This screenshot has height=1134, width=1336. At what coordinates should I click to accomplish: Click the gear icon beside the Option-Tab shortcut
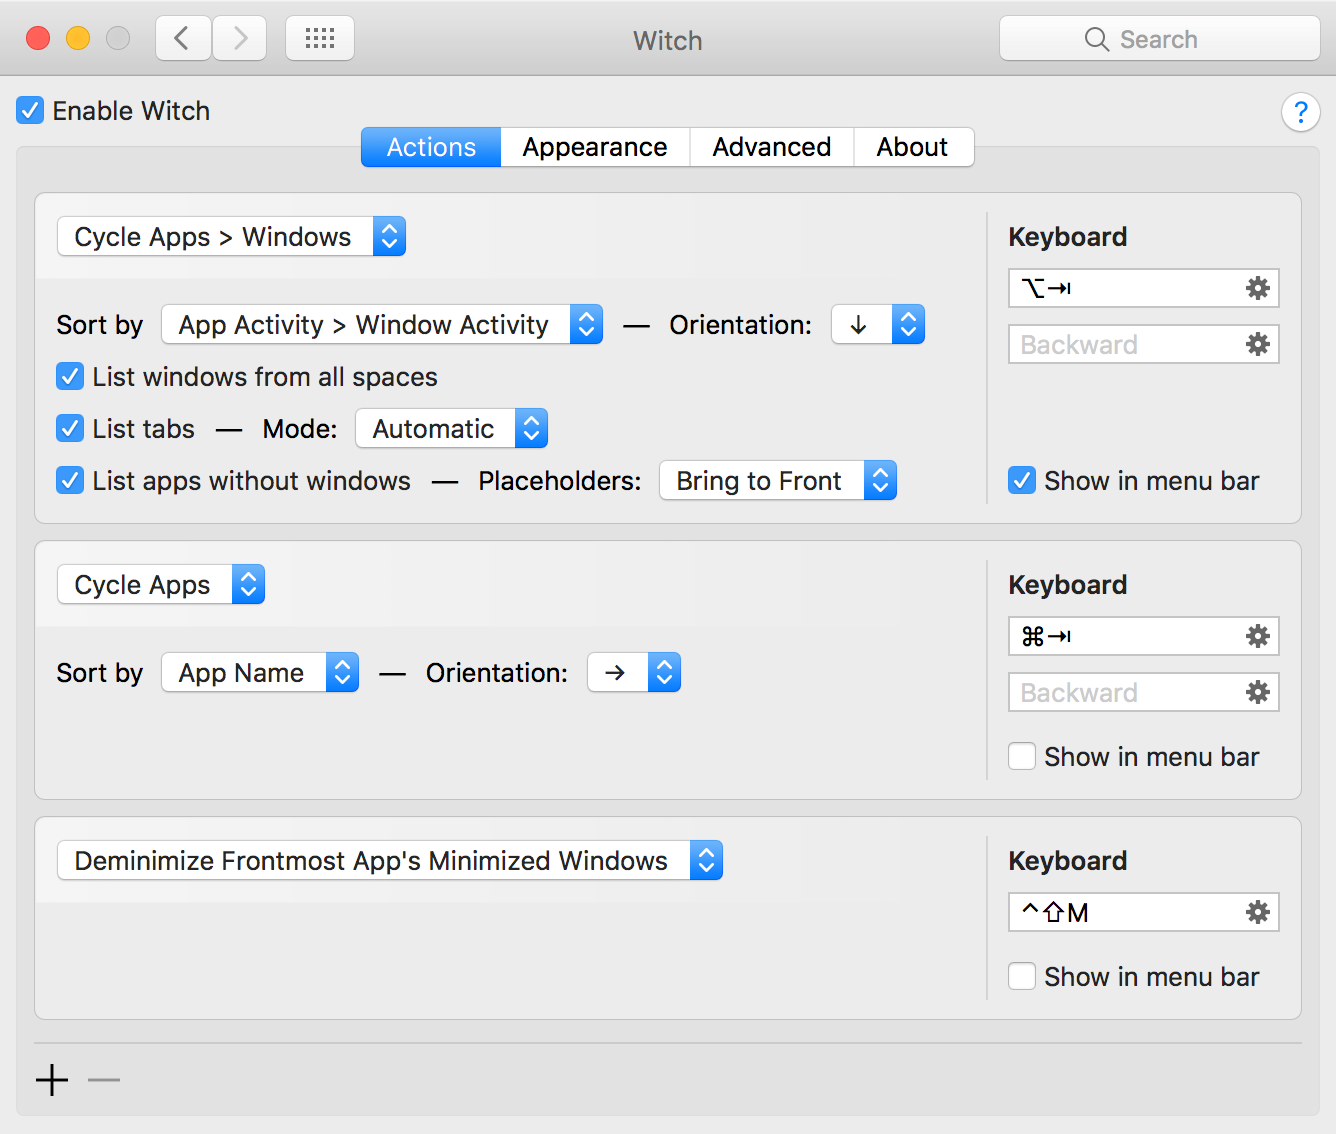(1257, 289)
